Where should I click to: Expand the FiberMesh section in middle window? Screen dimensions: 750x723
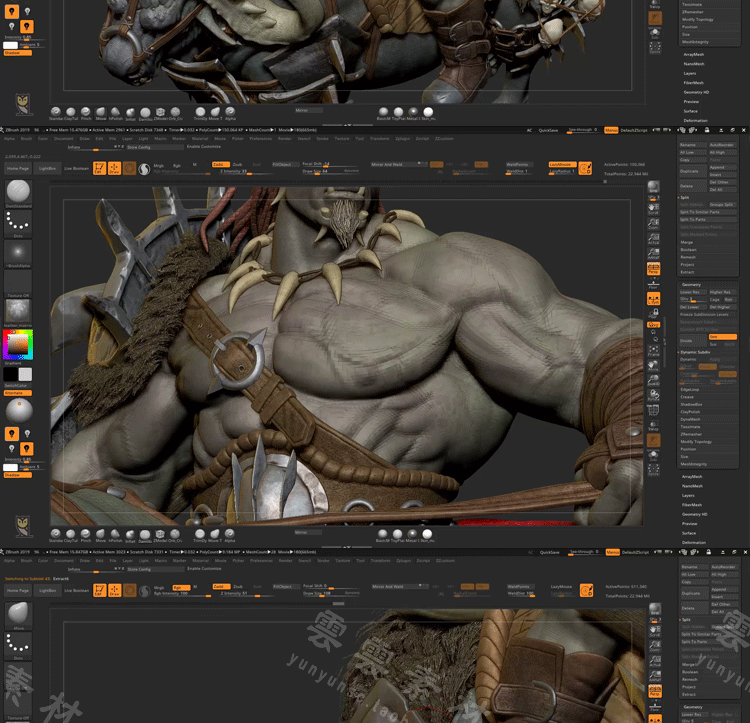[692, 505]
